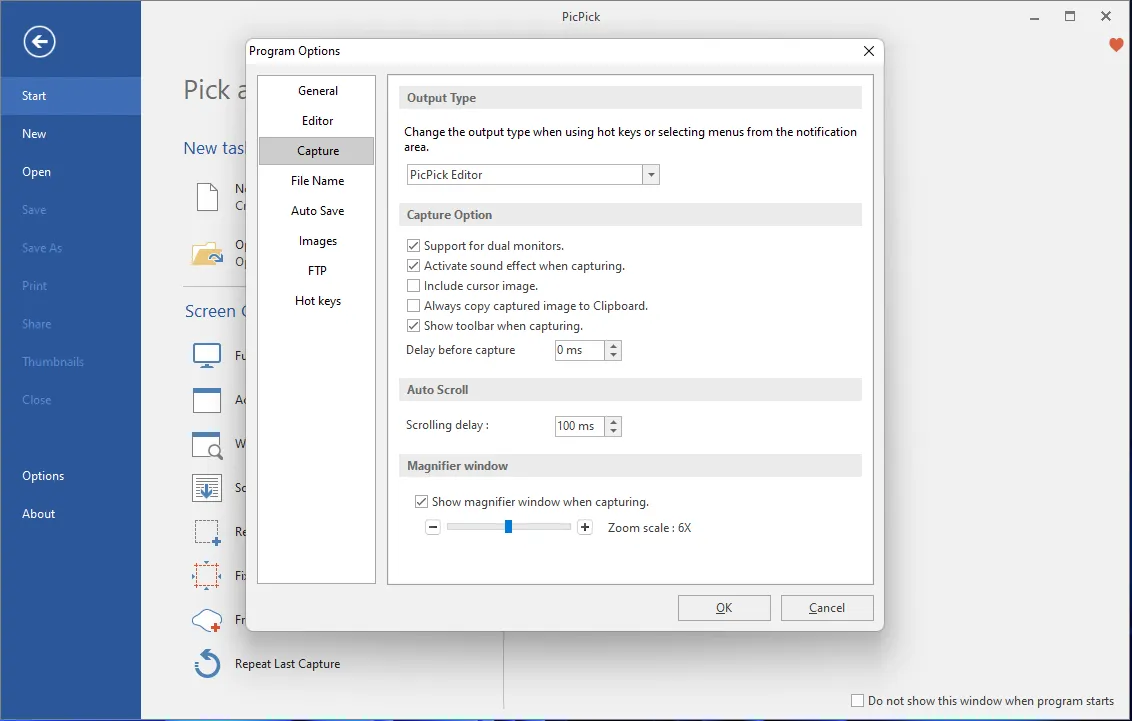Select the Fixed Region capture icon
Viewport: 1132px width, 721px height.
(206, 575)
